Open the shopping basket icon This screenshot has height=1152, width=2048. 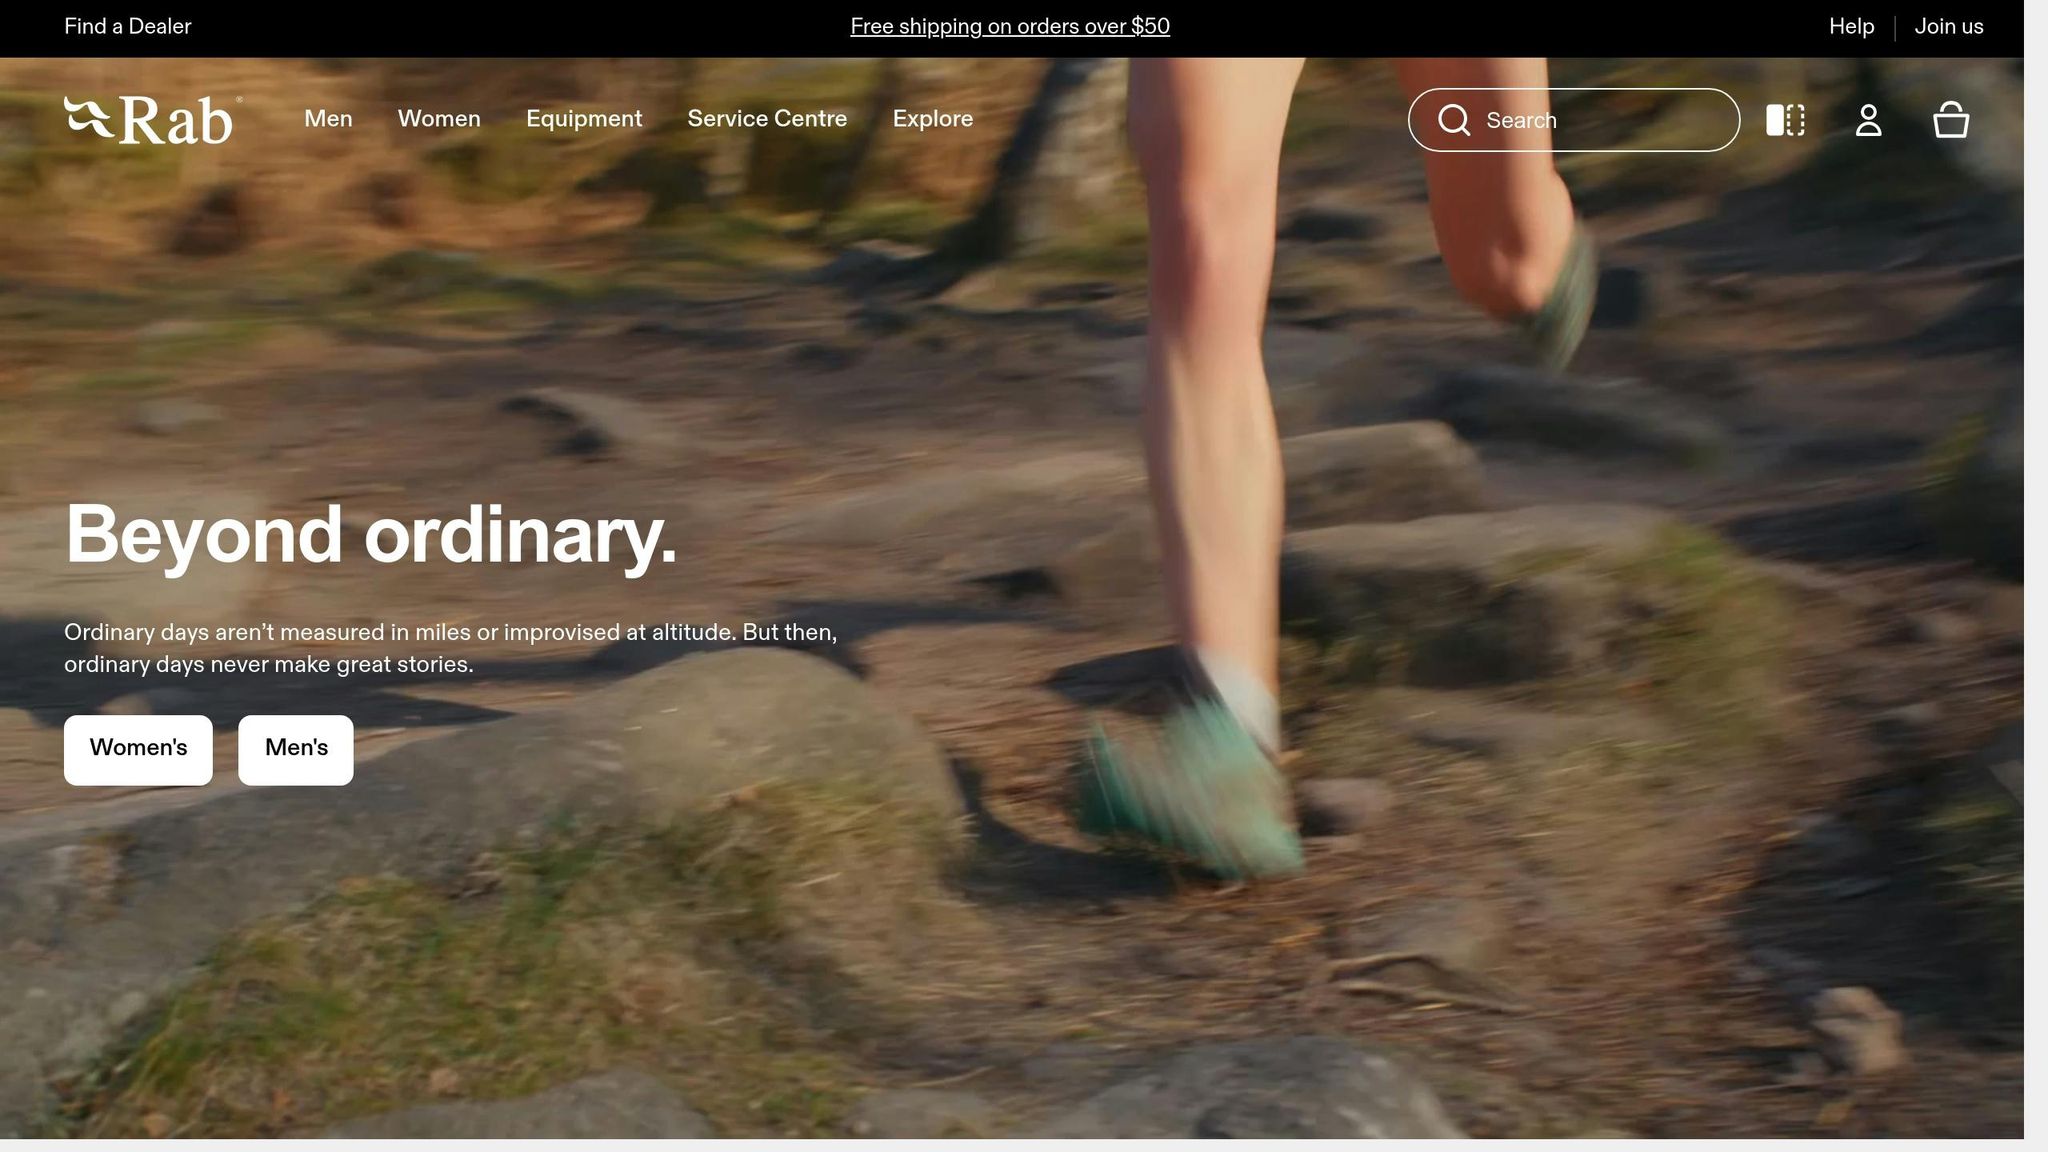pos(1950,120)
